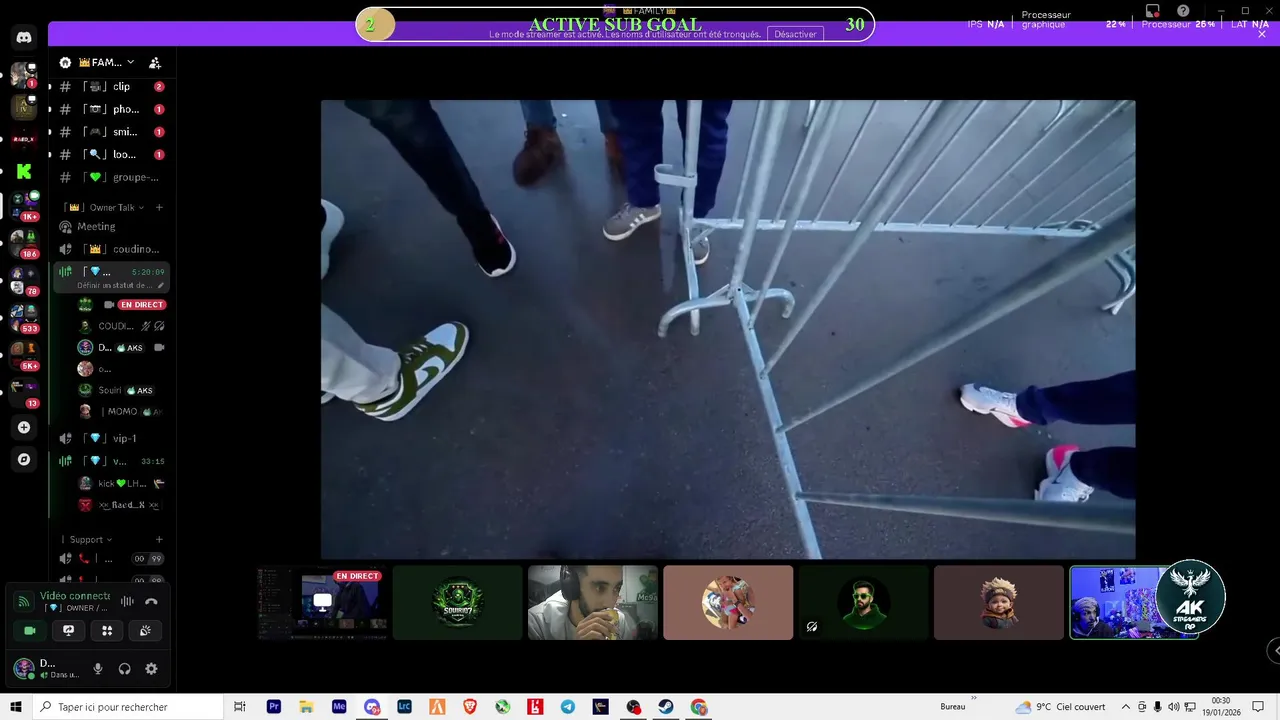Watch the EN DIRECT stream user
The height and width of the screenshot is (720, 1280).
(122, 305)
